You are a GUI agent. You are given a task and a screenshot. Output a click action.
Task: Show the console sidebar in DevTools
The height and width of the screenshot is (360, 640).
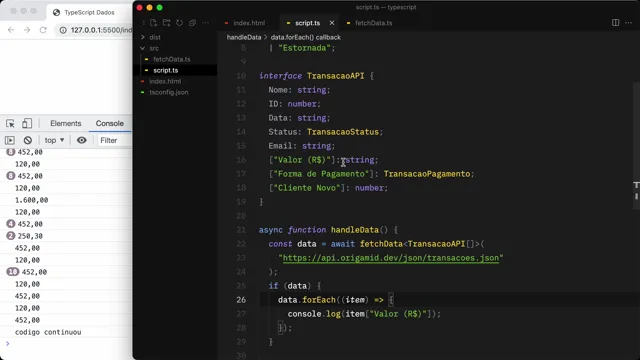coord(10,140)
